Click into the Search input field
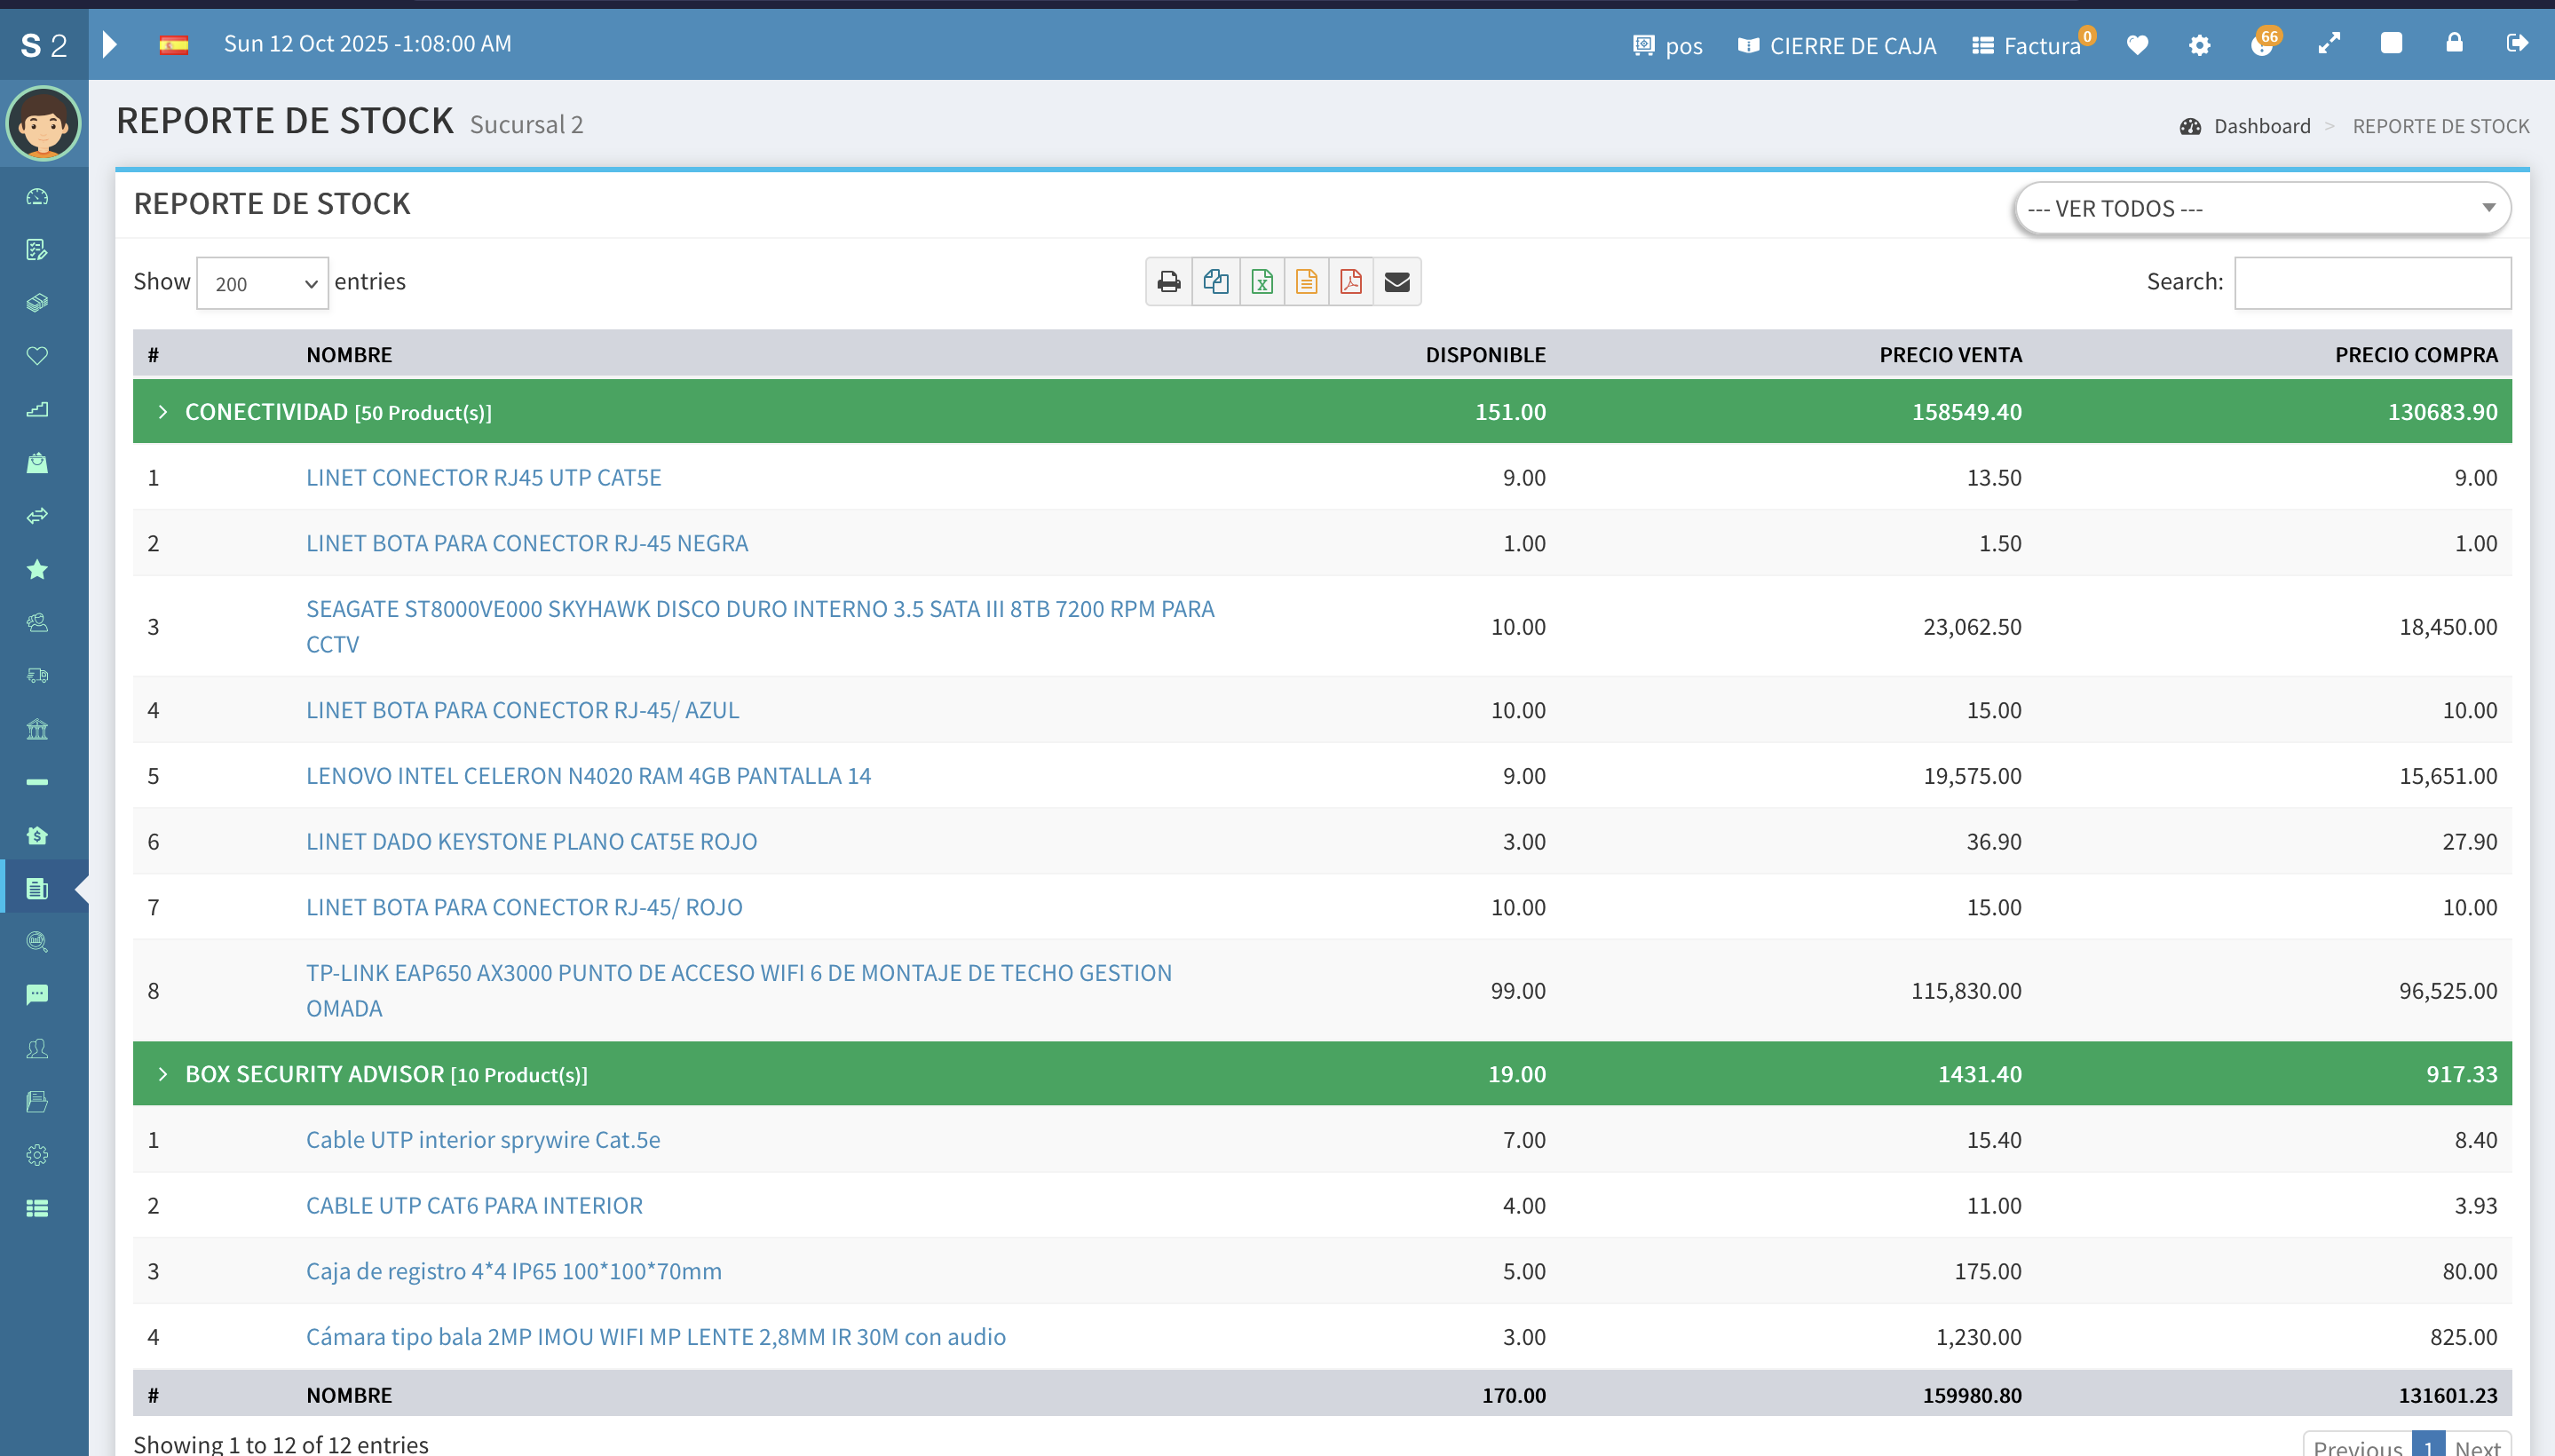Image resolution: width=2555 pixels, height=1456 pixels. point(2371,283)
